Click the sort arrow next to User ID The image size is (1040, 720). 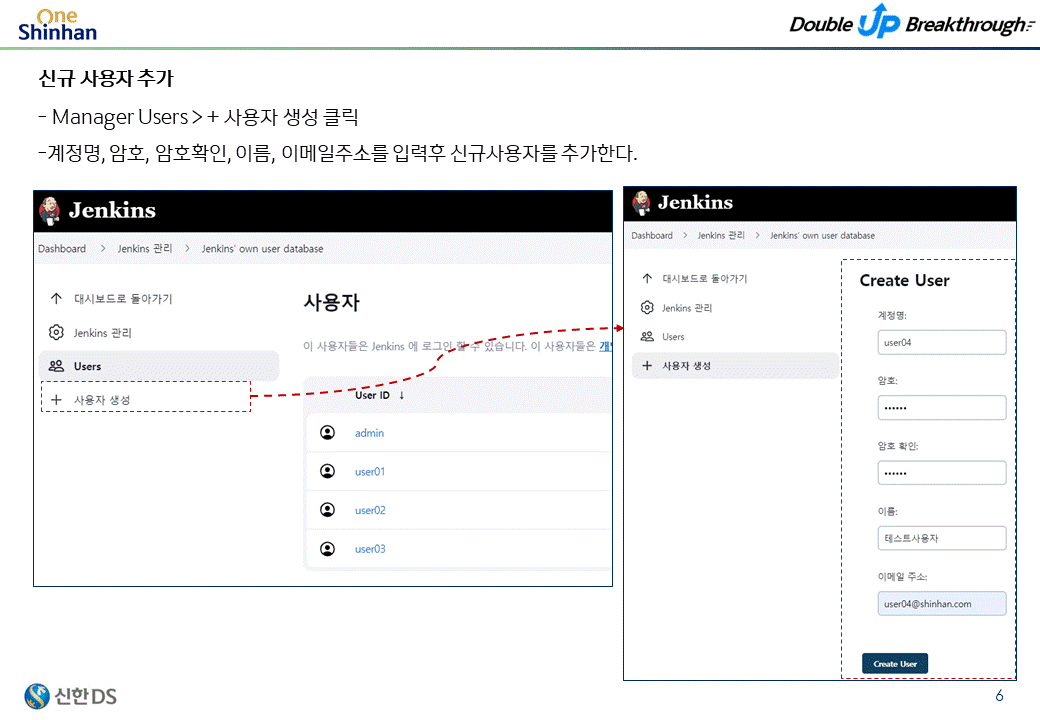tap(401, 395)
